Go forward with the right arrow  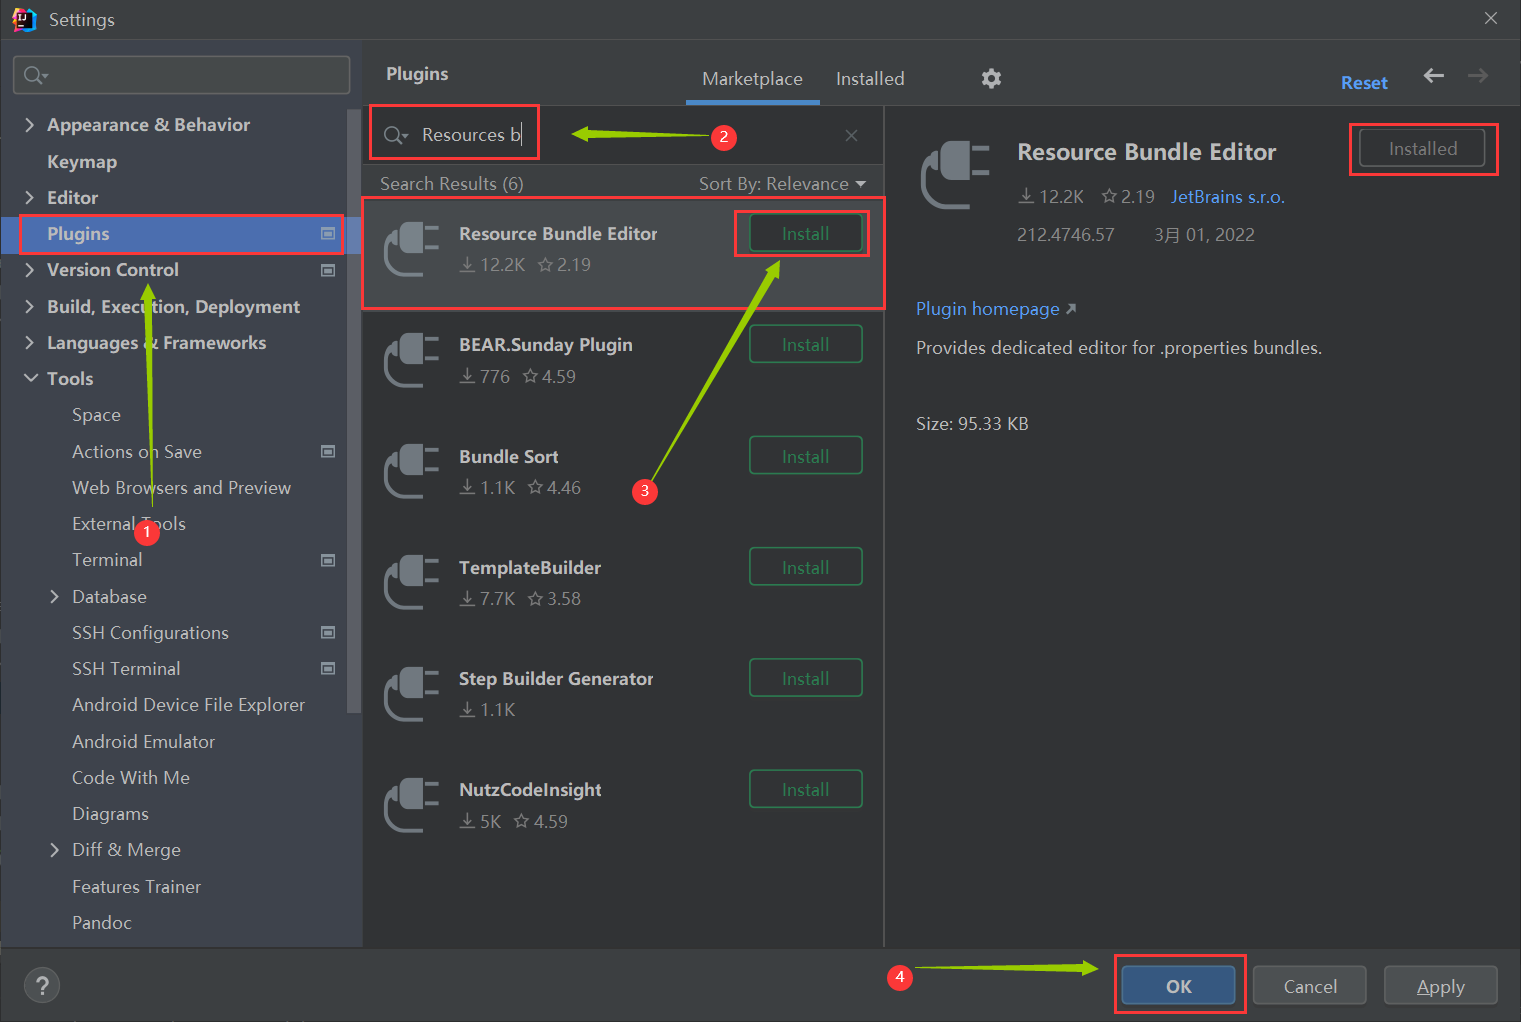pyautogui.click(x=1478, y=76)
